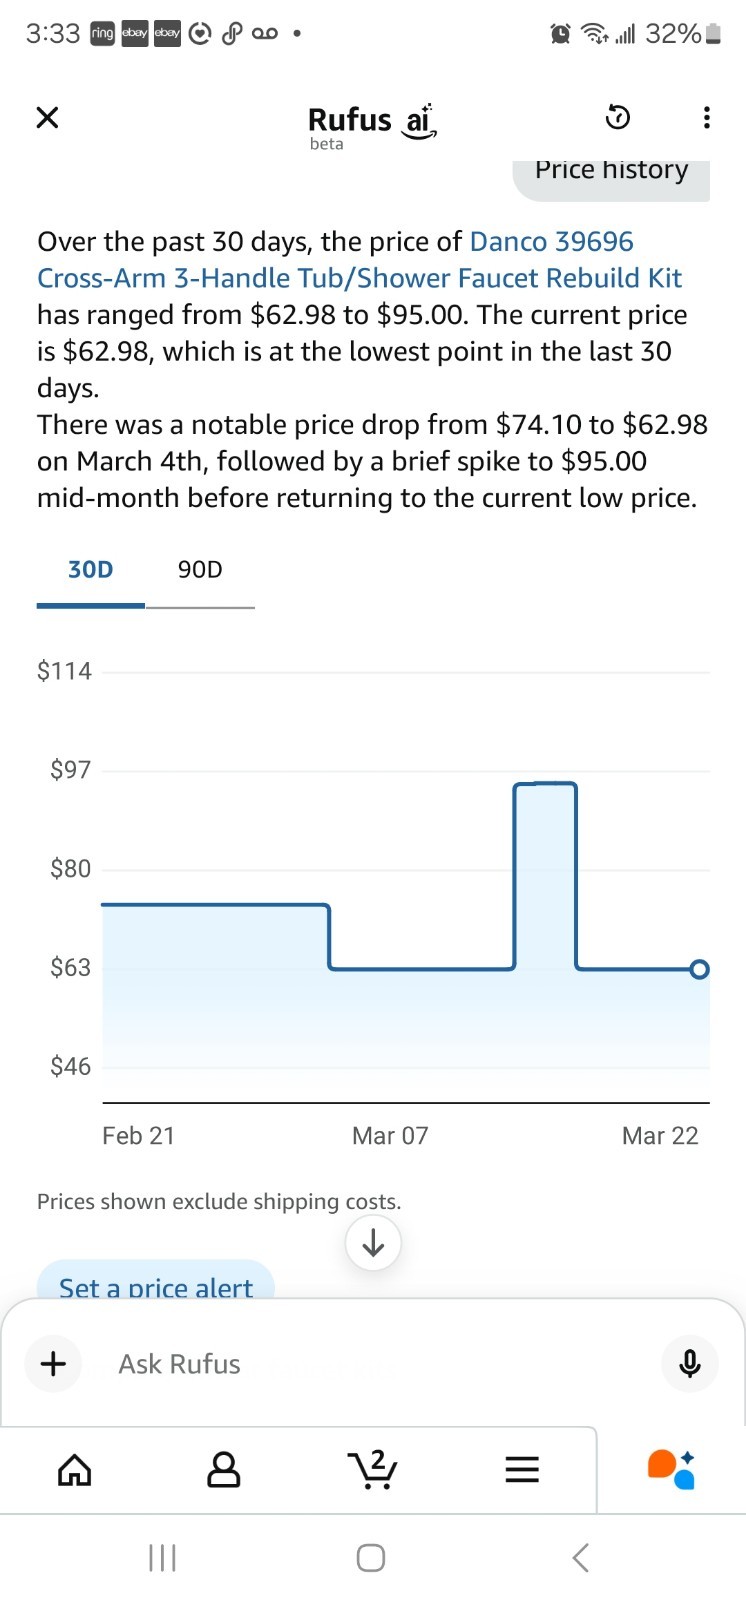This screenshot has width=746, height=1600.
Task: Select the current price point on chart
Action: pyautogui.click(x=700, y=969)
